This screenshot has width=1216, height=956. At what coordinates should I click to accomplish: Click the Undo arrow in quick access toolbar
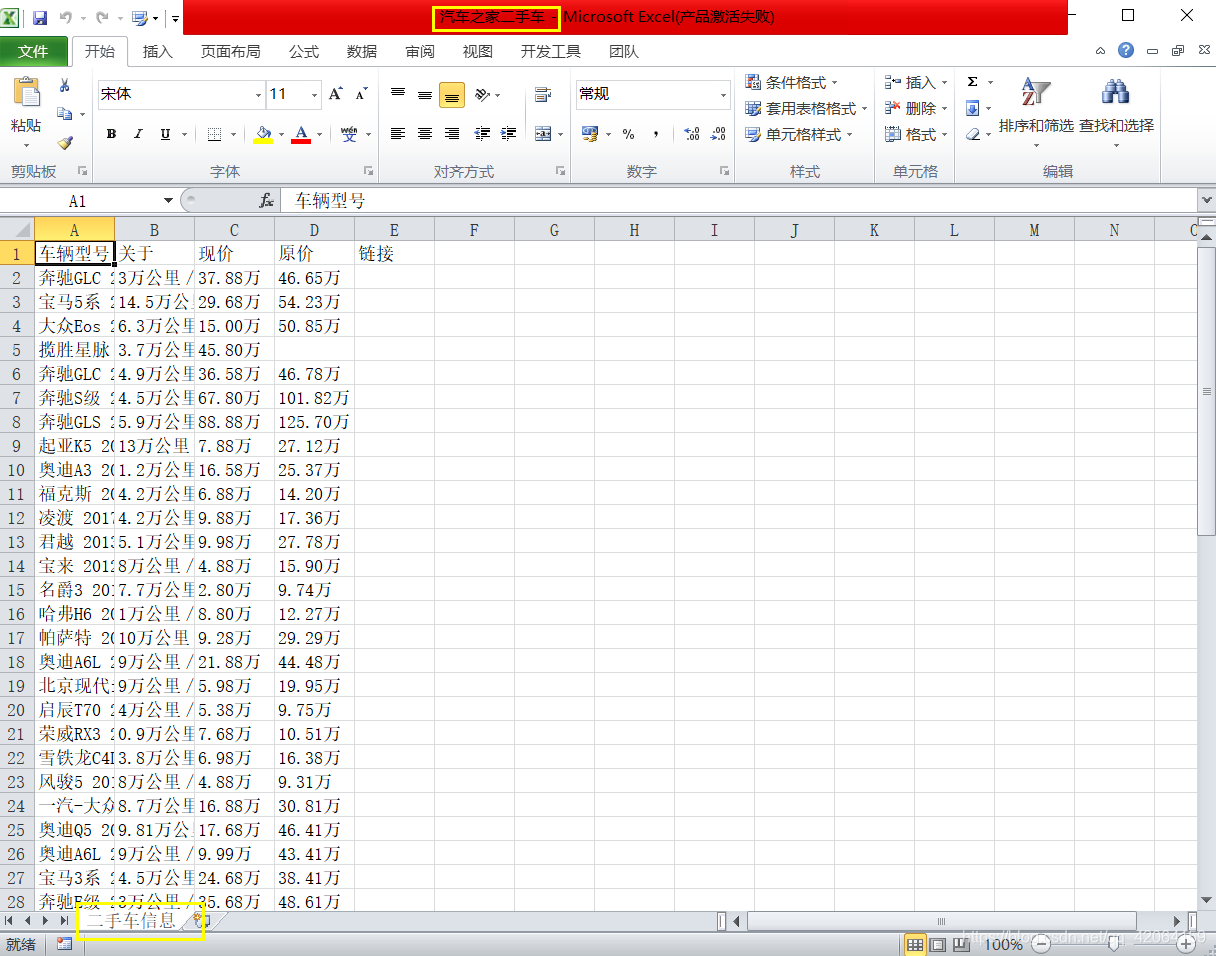click(66, 18)
